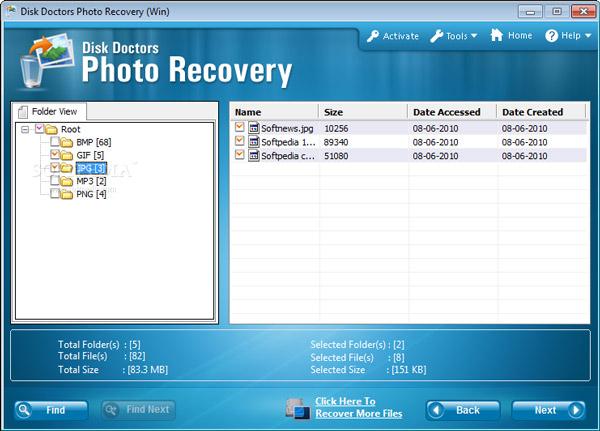Open Click Here To Recover More Files link
The image size is (600, 431).
click(359, 408)
